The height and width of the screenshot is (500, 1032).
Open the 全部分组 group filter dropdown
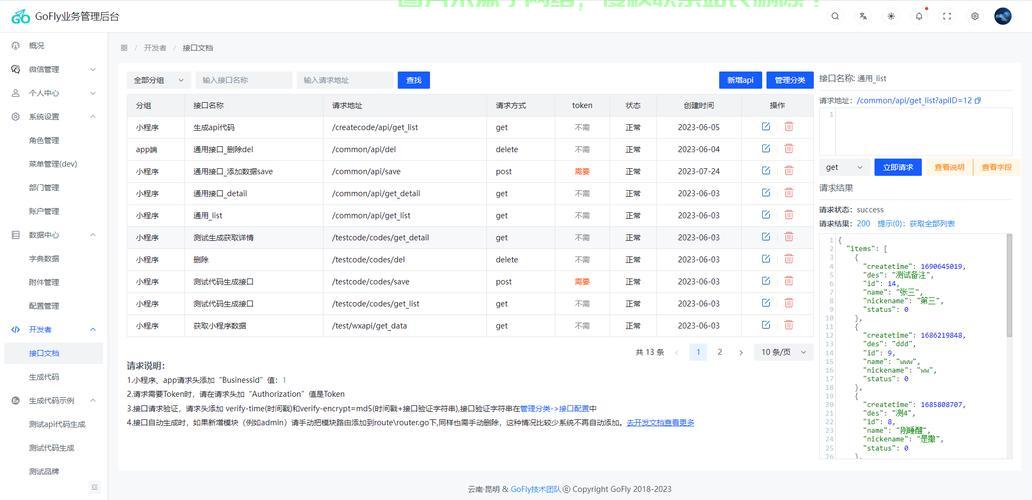coord(159,80)
